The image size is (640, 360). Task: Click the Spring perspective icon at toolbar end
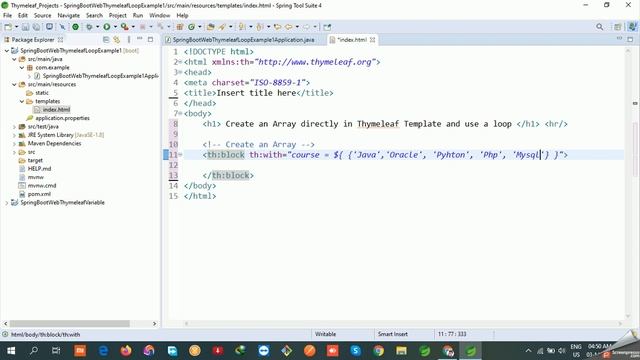[x=632, y=27]
